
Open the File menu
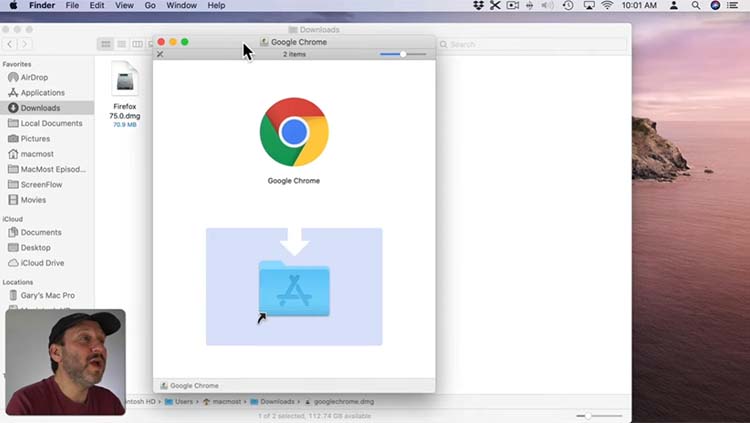click(x=72, y=5)
